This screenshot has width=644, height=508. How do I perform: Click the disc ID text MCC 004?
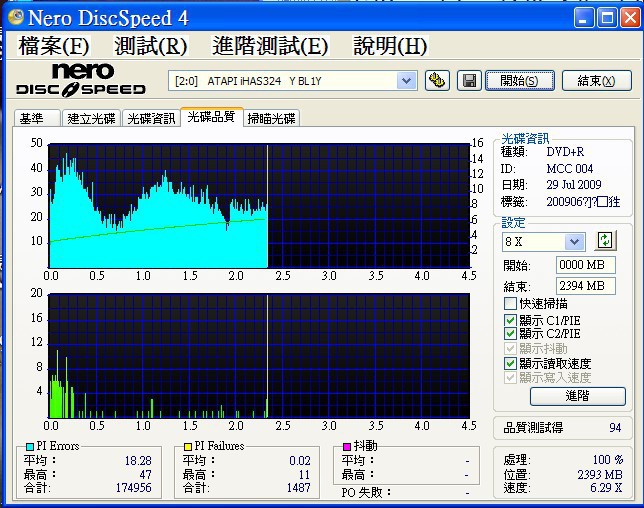click(x=570, y=168)
